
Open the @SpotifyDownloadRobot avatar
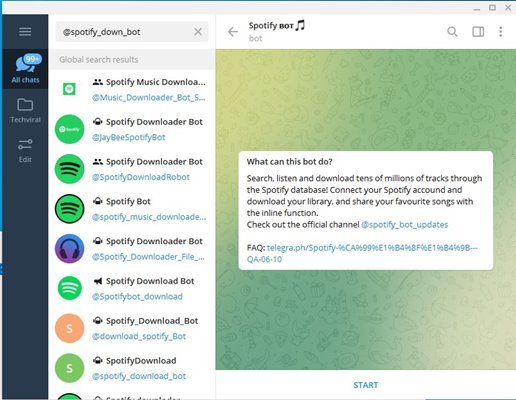(x=69, y=169)
